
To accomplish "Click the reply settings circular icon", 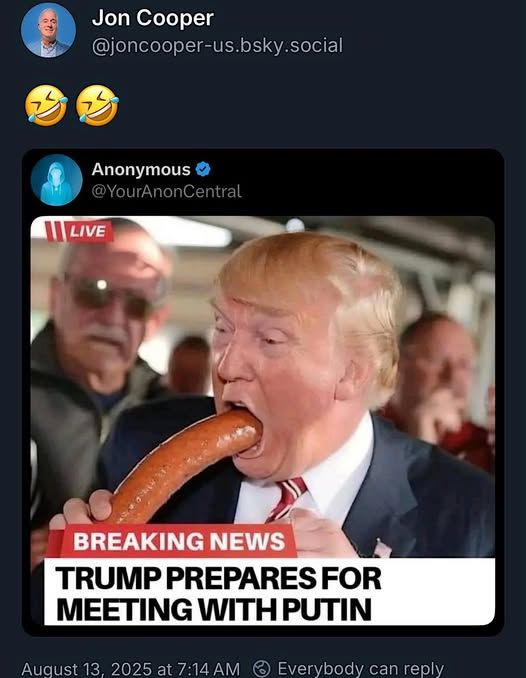I will 261,668.
